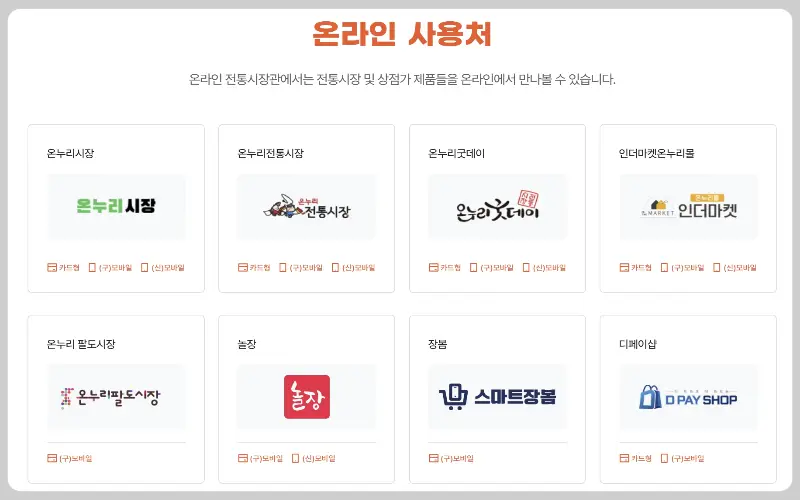Select the (구)모바일 icon in 온누리전통시장 card
This screenshot has height=500, width=800.
coord(283,267)
